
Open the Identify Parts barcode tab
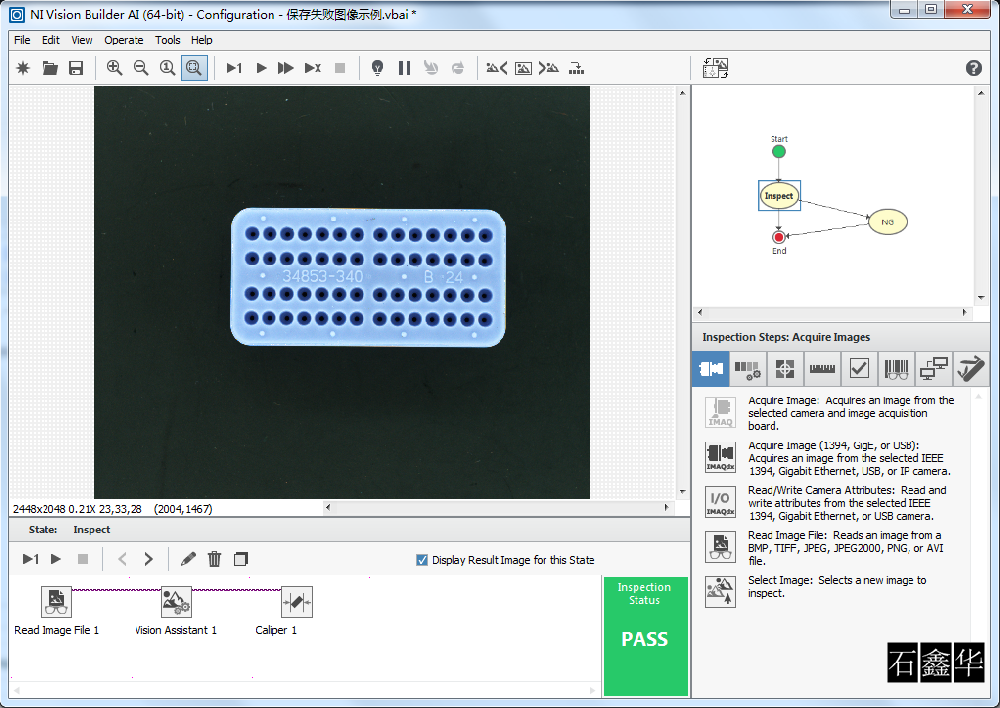tap(897, 369)
